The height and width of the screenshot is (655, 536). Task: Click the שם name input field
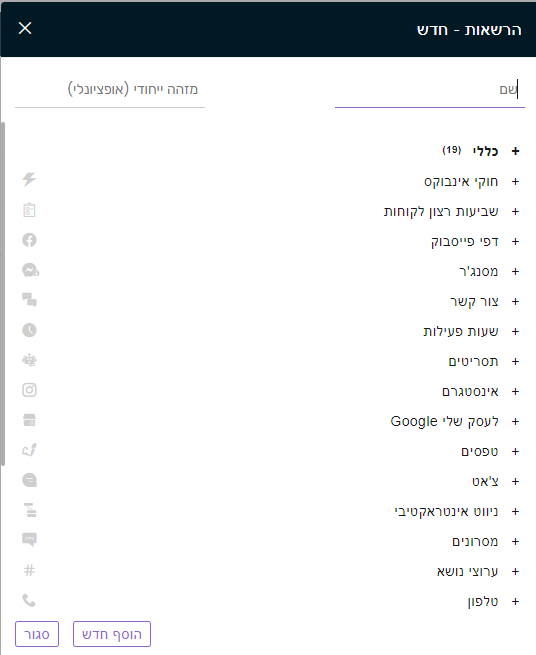point(429,90)
